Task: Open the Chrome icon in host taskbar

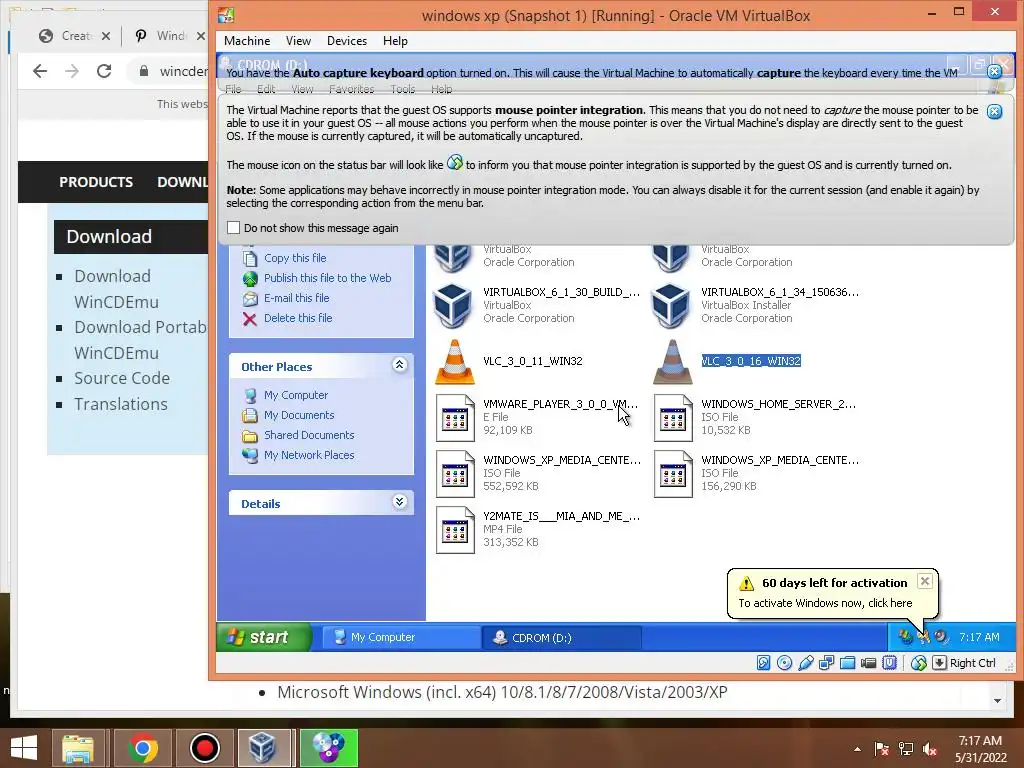Action: click(x=142, y=748)
